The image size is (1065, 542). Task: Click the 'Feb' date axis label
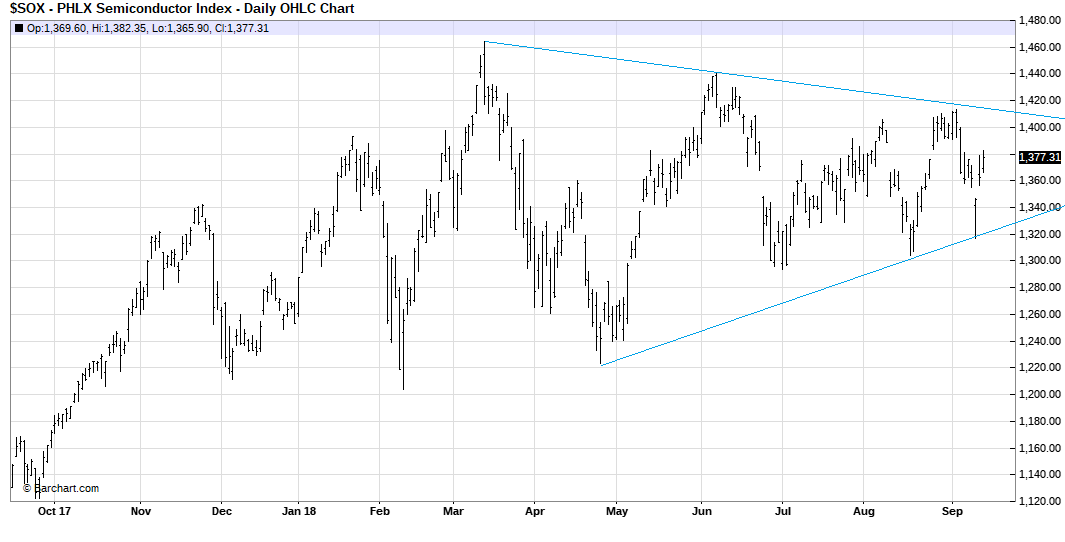click(x=380, y=511)
